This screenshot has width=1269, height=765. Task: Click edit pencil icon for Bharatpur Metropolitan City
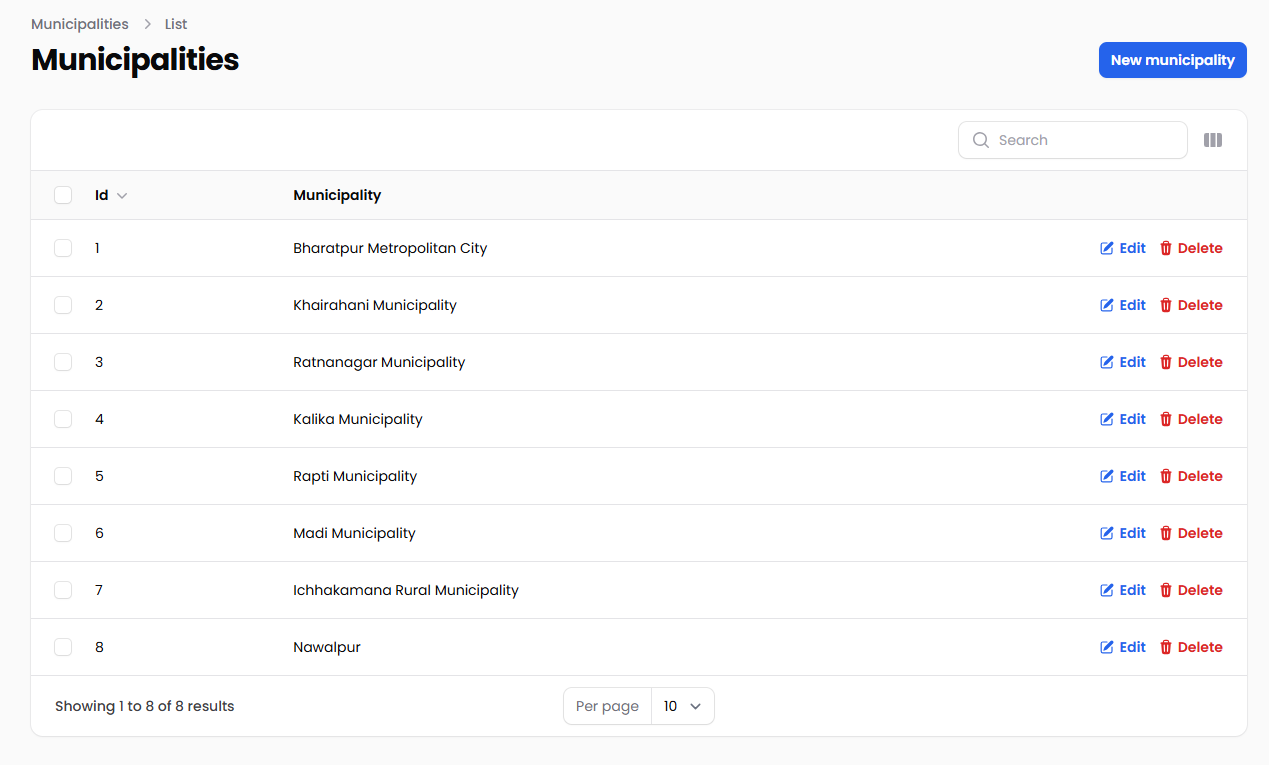[1107, 249]
